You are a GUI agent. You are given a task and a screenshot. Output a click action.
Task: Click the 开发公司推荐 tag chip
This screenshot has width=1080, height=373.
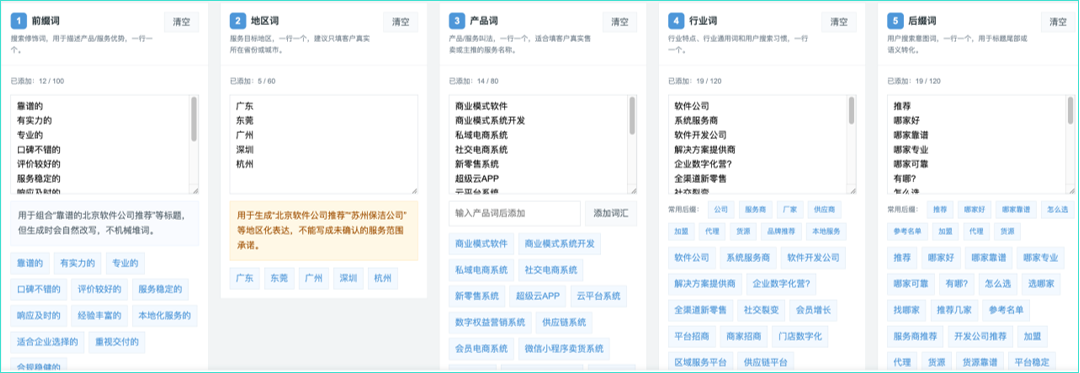[981, 337]
